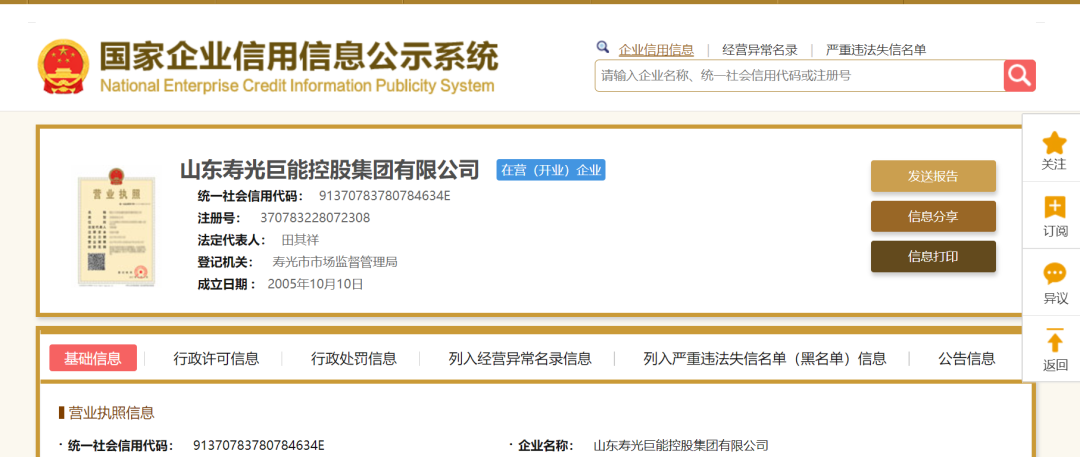Select the 严重违法失信名单 search category
This screenshot has width=1080, height=457.
point(876,50)
